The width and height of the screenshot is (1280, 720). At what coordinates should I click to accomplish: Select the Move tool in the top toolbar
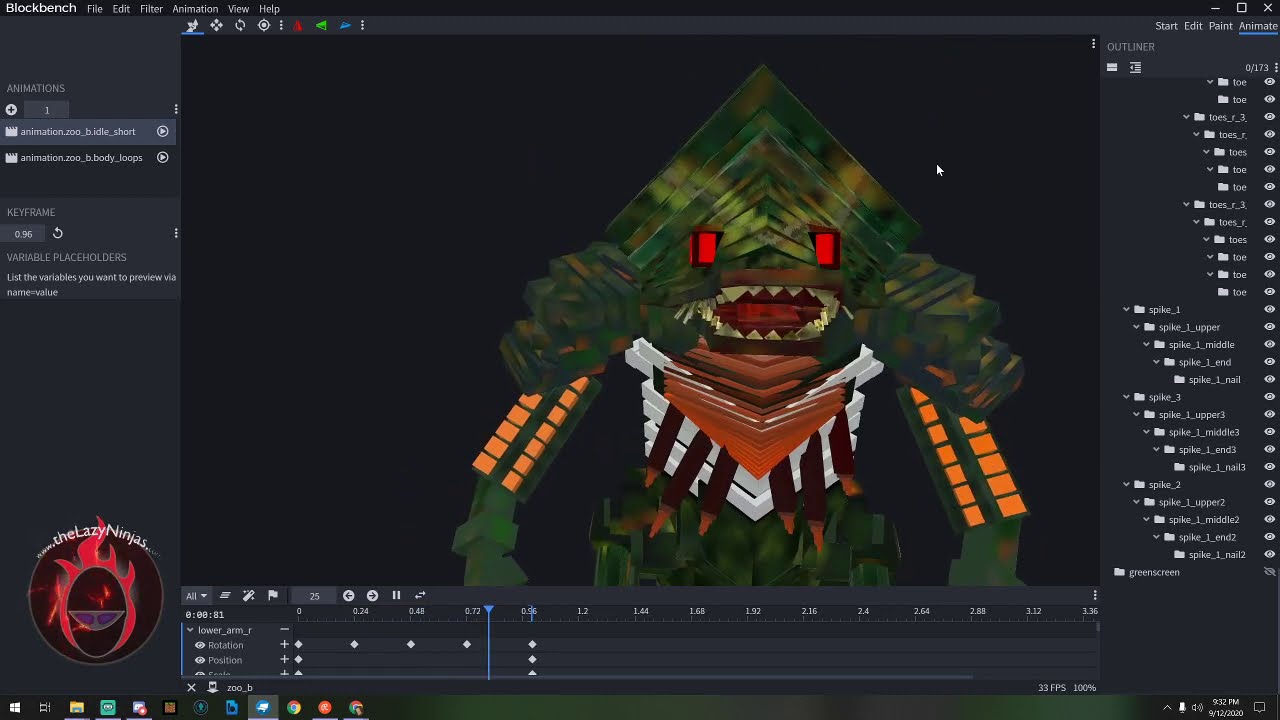[216, 25]
